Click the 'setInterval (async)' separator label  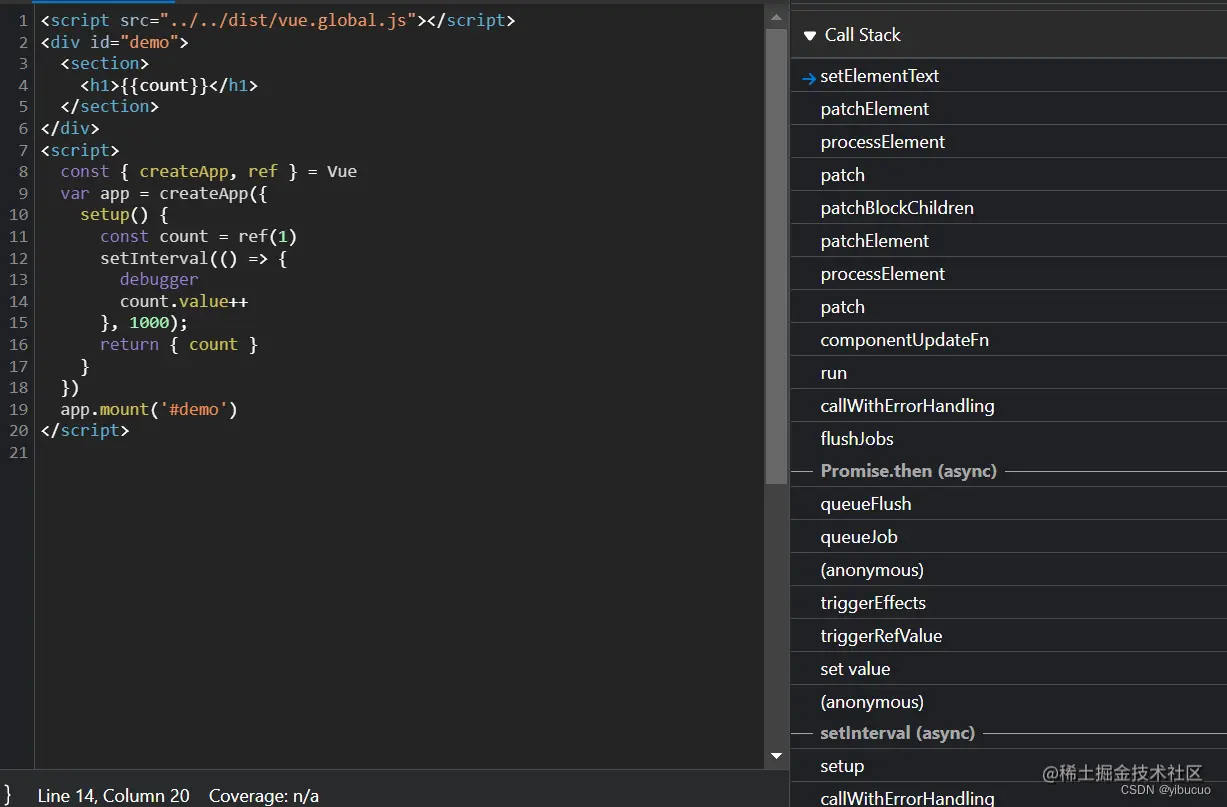898,733
